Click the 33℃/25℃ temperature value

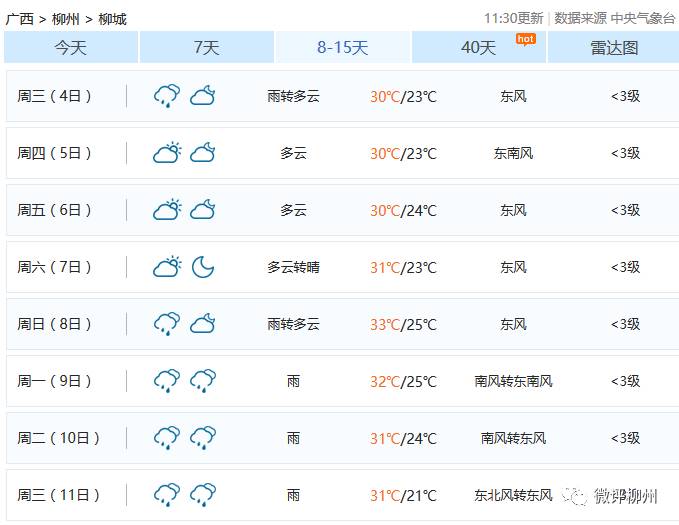[x=403, y=324]
